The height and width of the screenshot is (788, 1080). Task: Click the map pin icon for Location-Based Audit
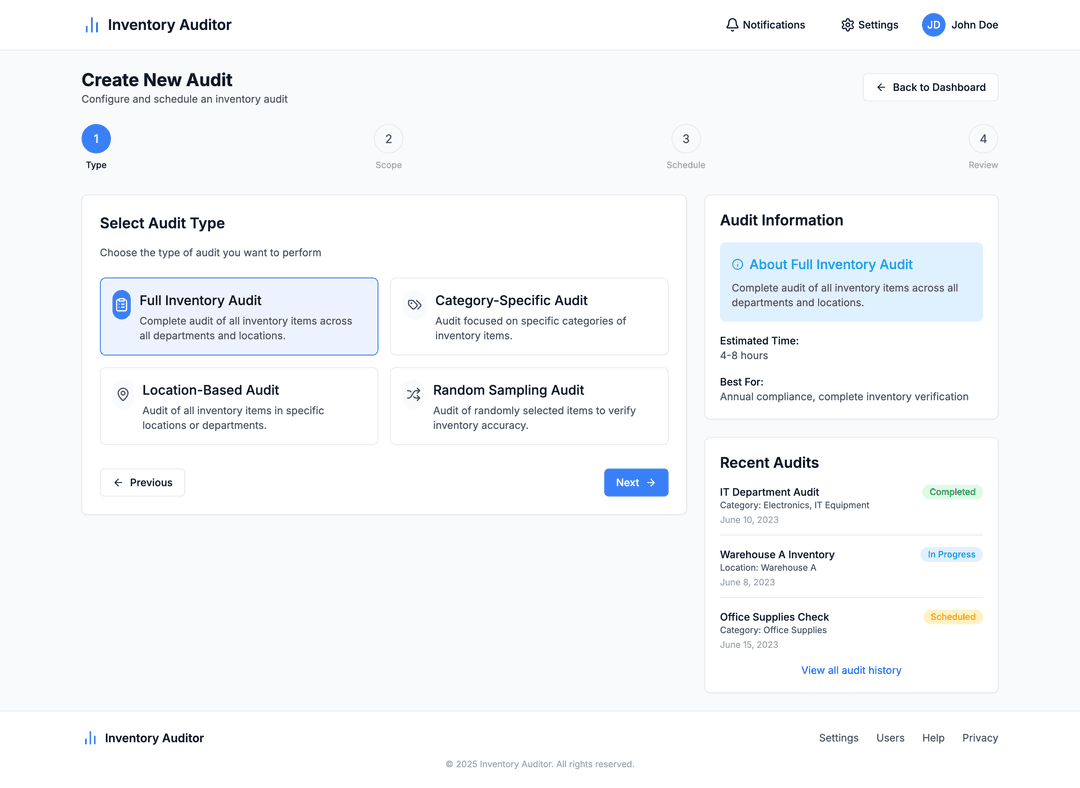[x=123, y=395]
